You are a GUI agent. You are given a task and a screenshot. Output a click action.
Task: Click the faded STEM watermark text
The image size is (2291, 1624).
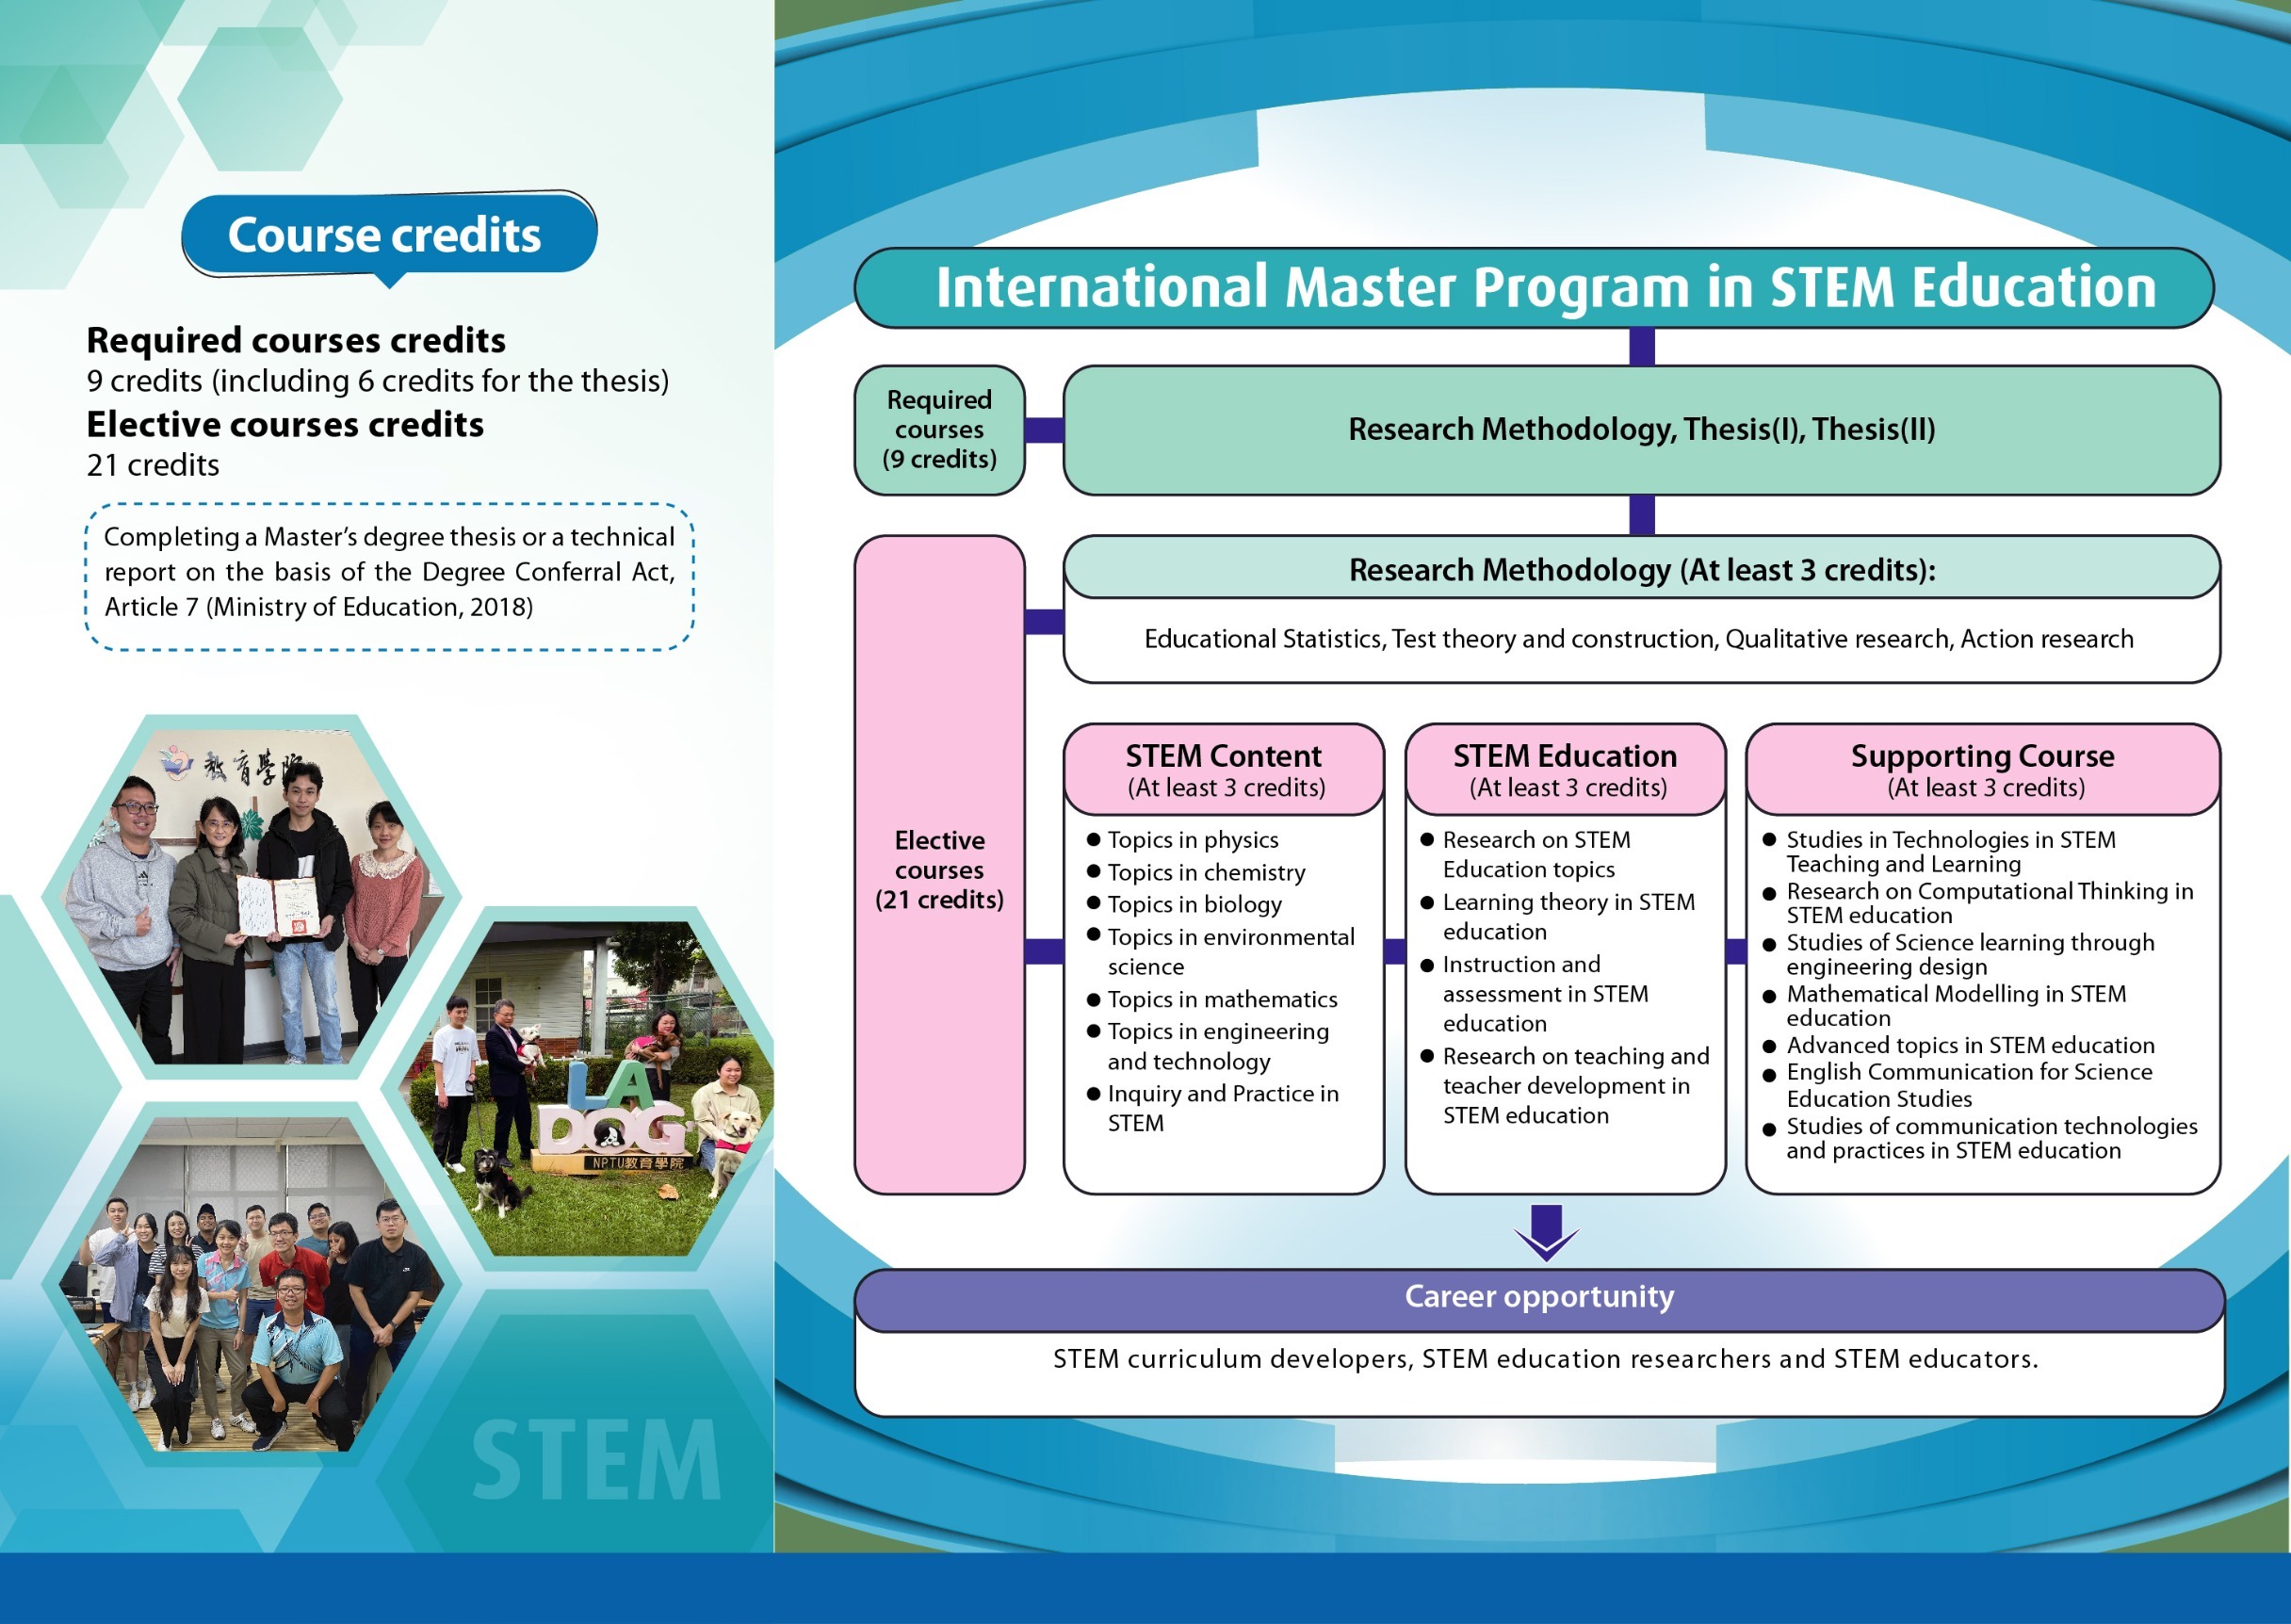point(596,1461)
